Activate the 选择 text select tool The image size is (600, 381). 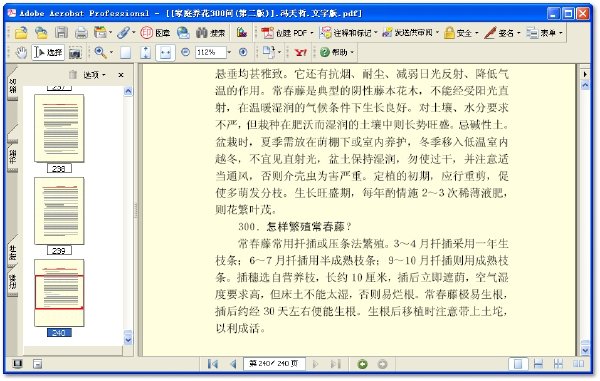pyautogui.click(x=48, y=52)
